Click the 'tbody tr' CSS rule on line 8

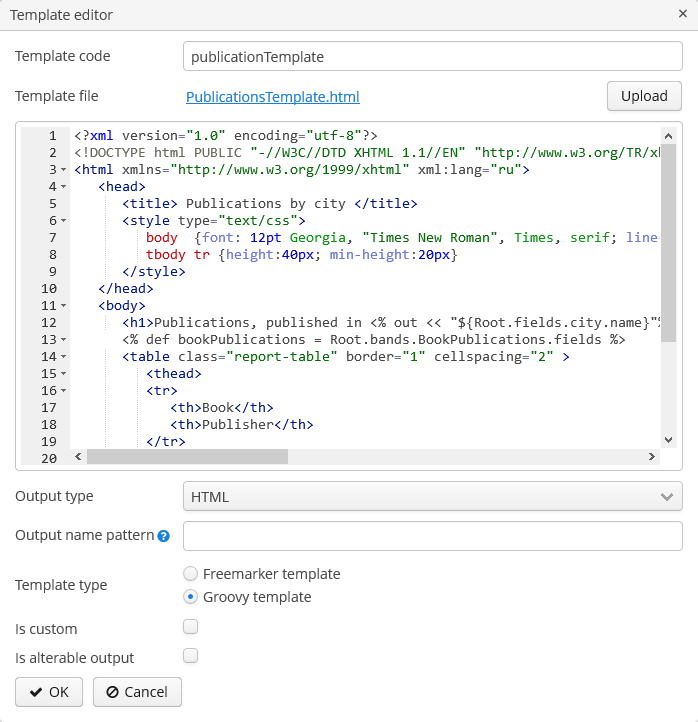(302, 255)
